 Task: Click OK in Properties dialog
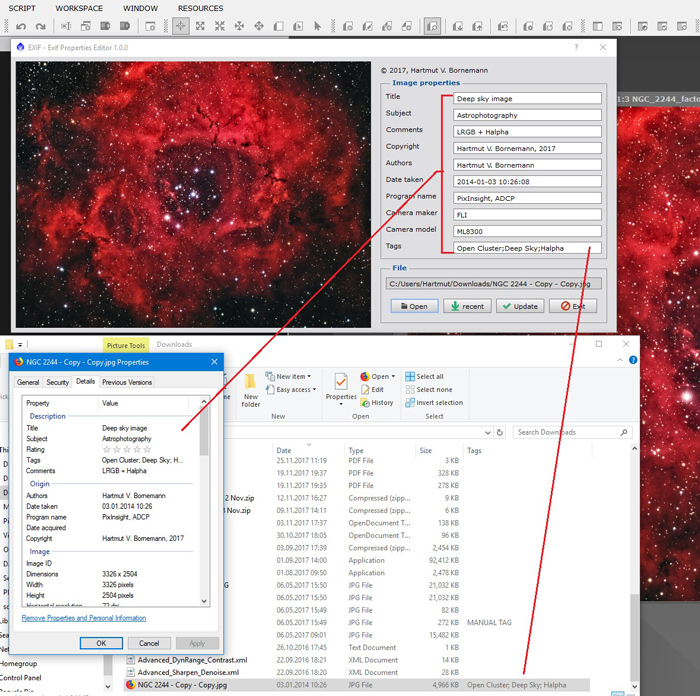[x=101, y=643]
